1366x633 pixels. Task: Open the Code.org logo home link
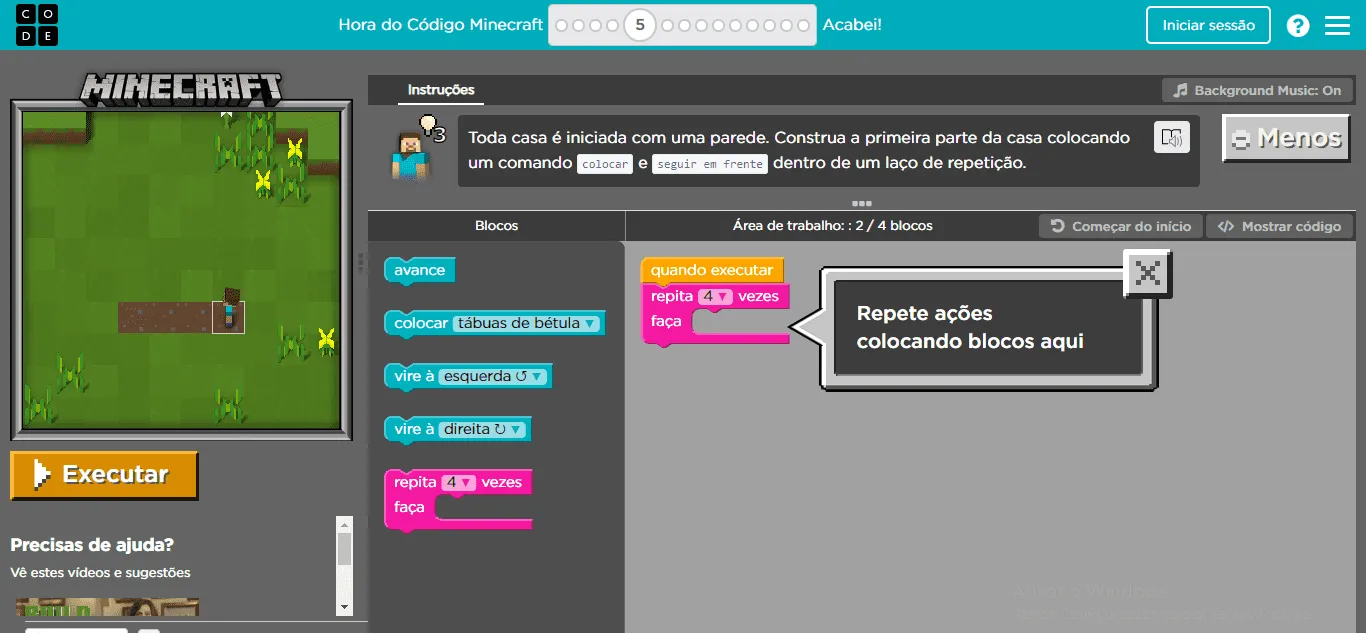tap(38, 25)
